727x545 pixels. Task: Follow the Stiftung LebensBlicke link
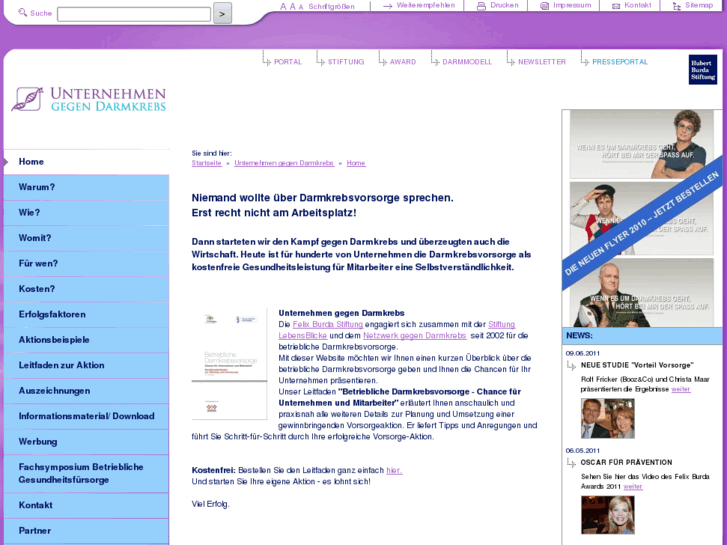coord(501,324)
